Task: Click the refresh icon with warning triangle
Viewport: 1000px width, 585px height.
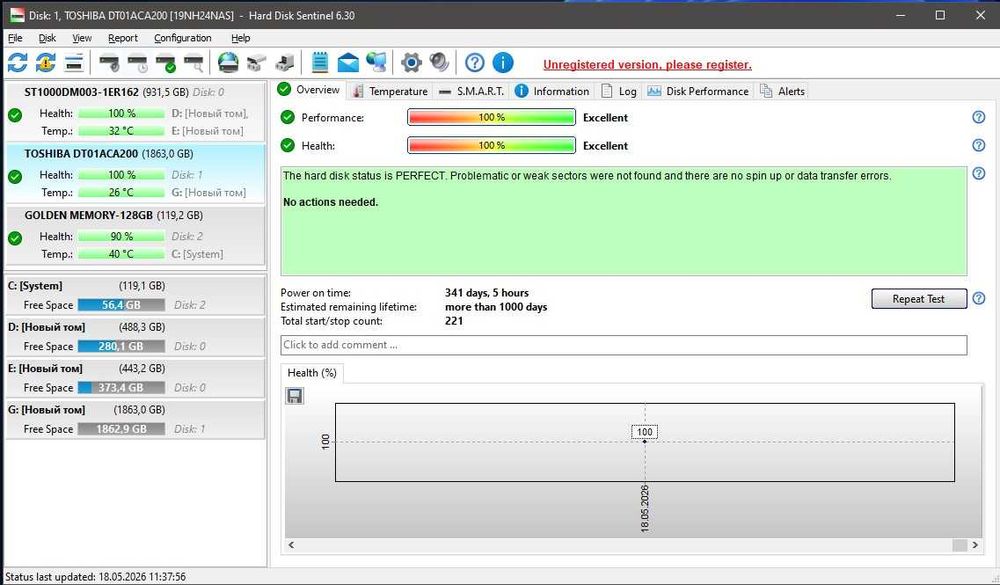Action: 45,63
